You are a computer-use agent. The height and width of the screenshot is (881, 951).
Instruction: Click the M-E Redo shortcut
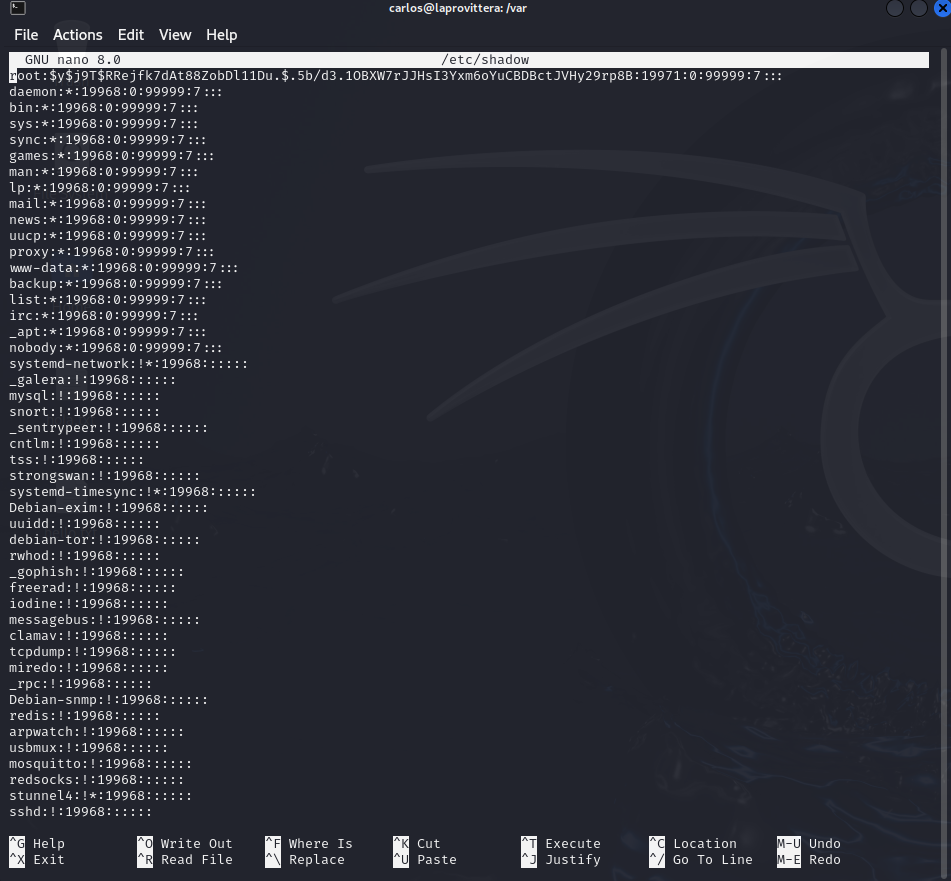tap(808, 860)
